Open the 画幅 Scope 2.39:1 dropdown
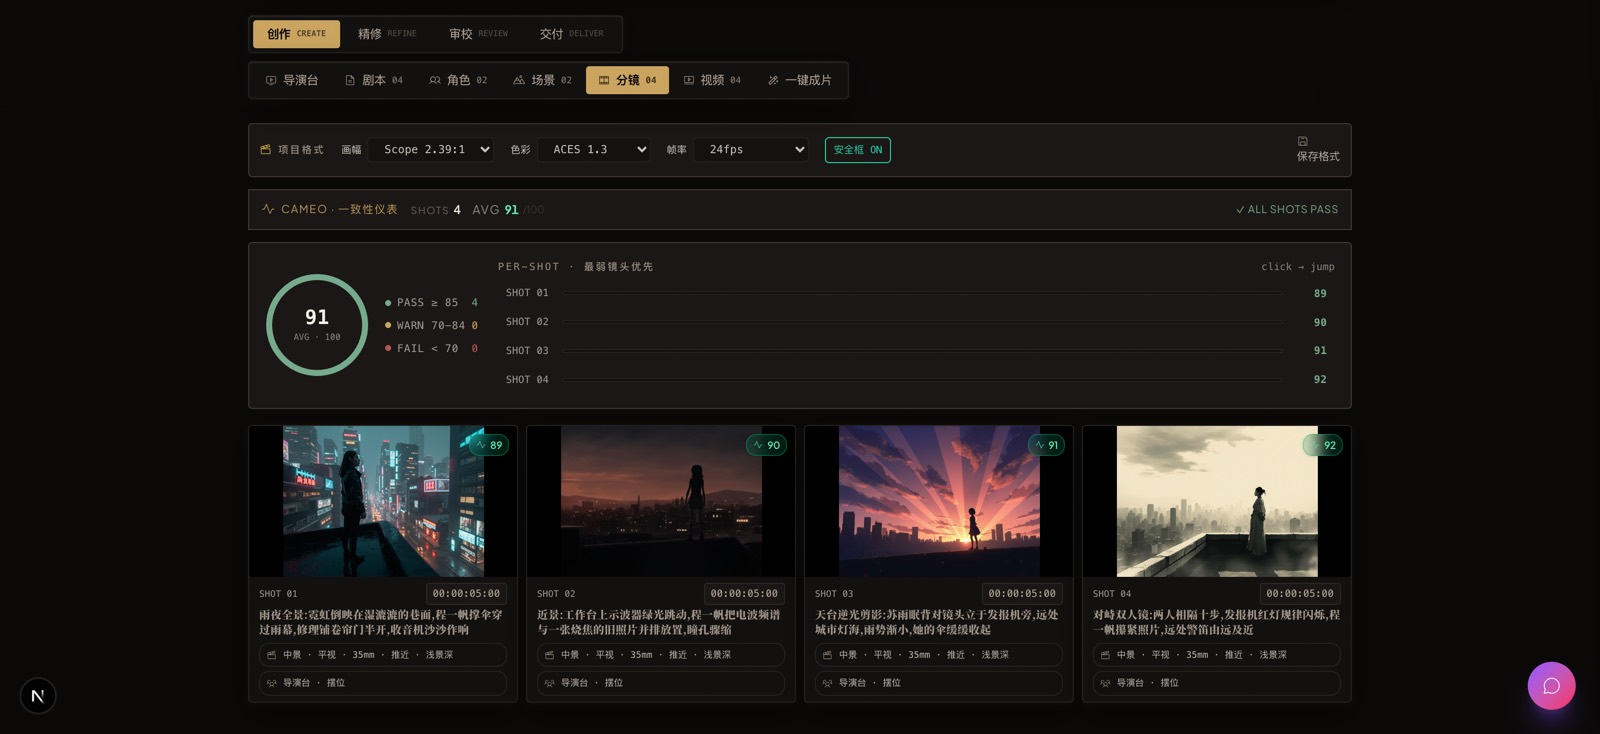 431,150
